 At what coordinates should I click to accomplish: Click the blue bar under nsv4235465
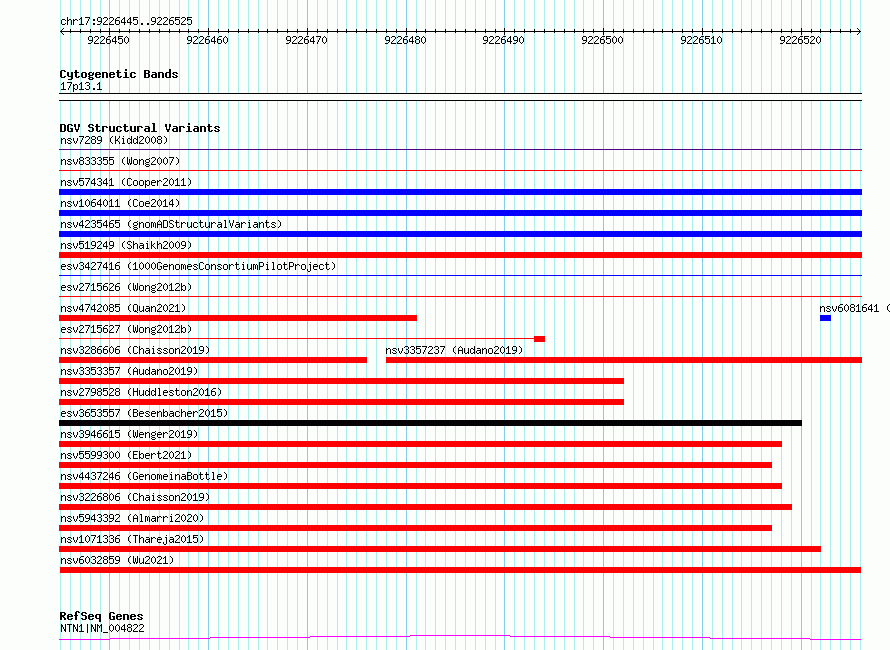click(x=460, y=234)
